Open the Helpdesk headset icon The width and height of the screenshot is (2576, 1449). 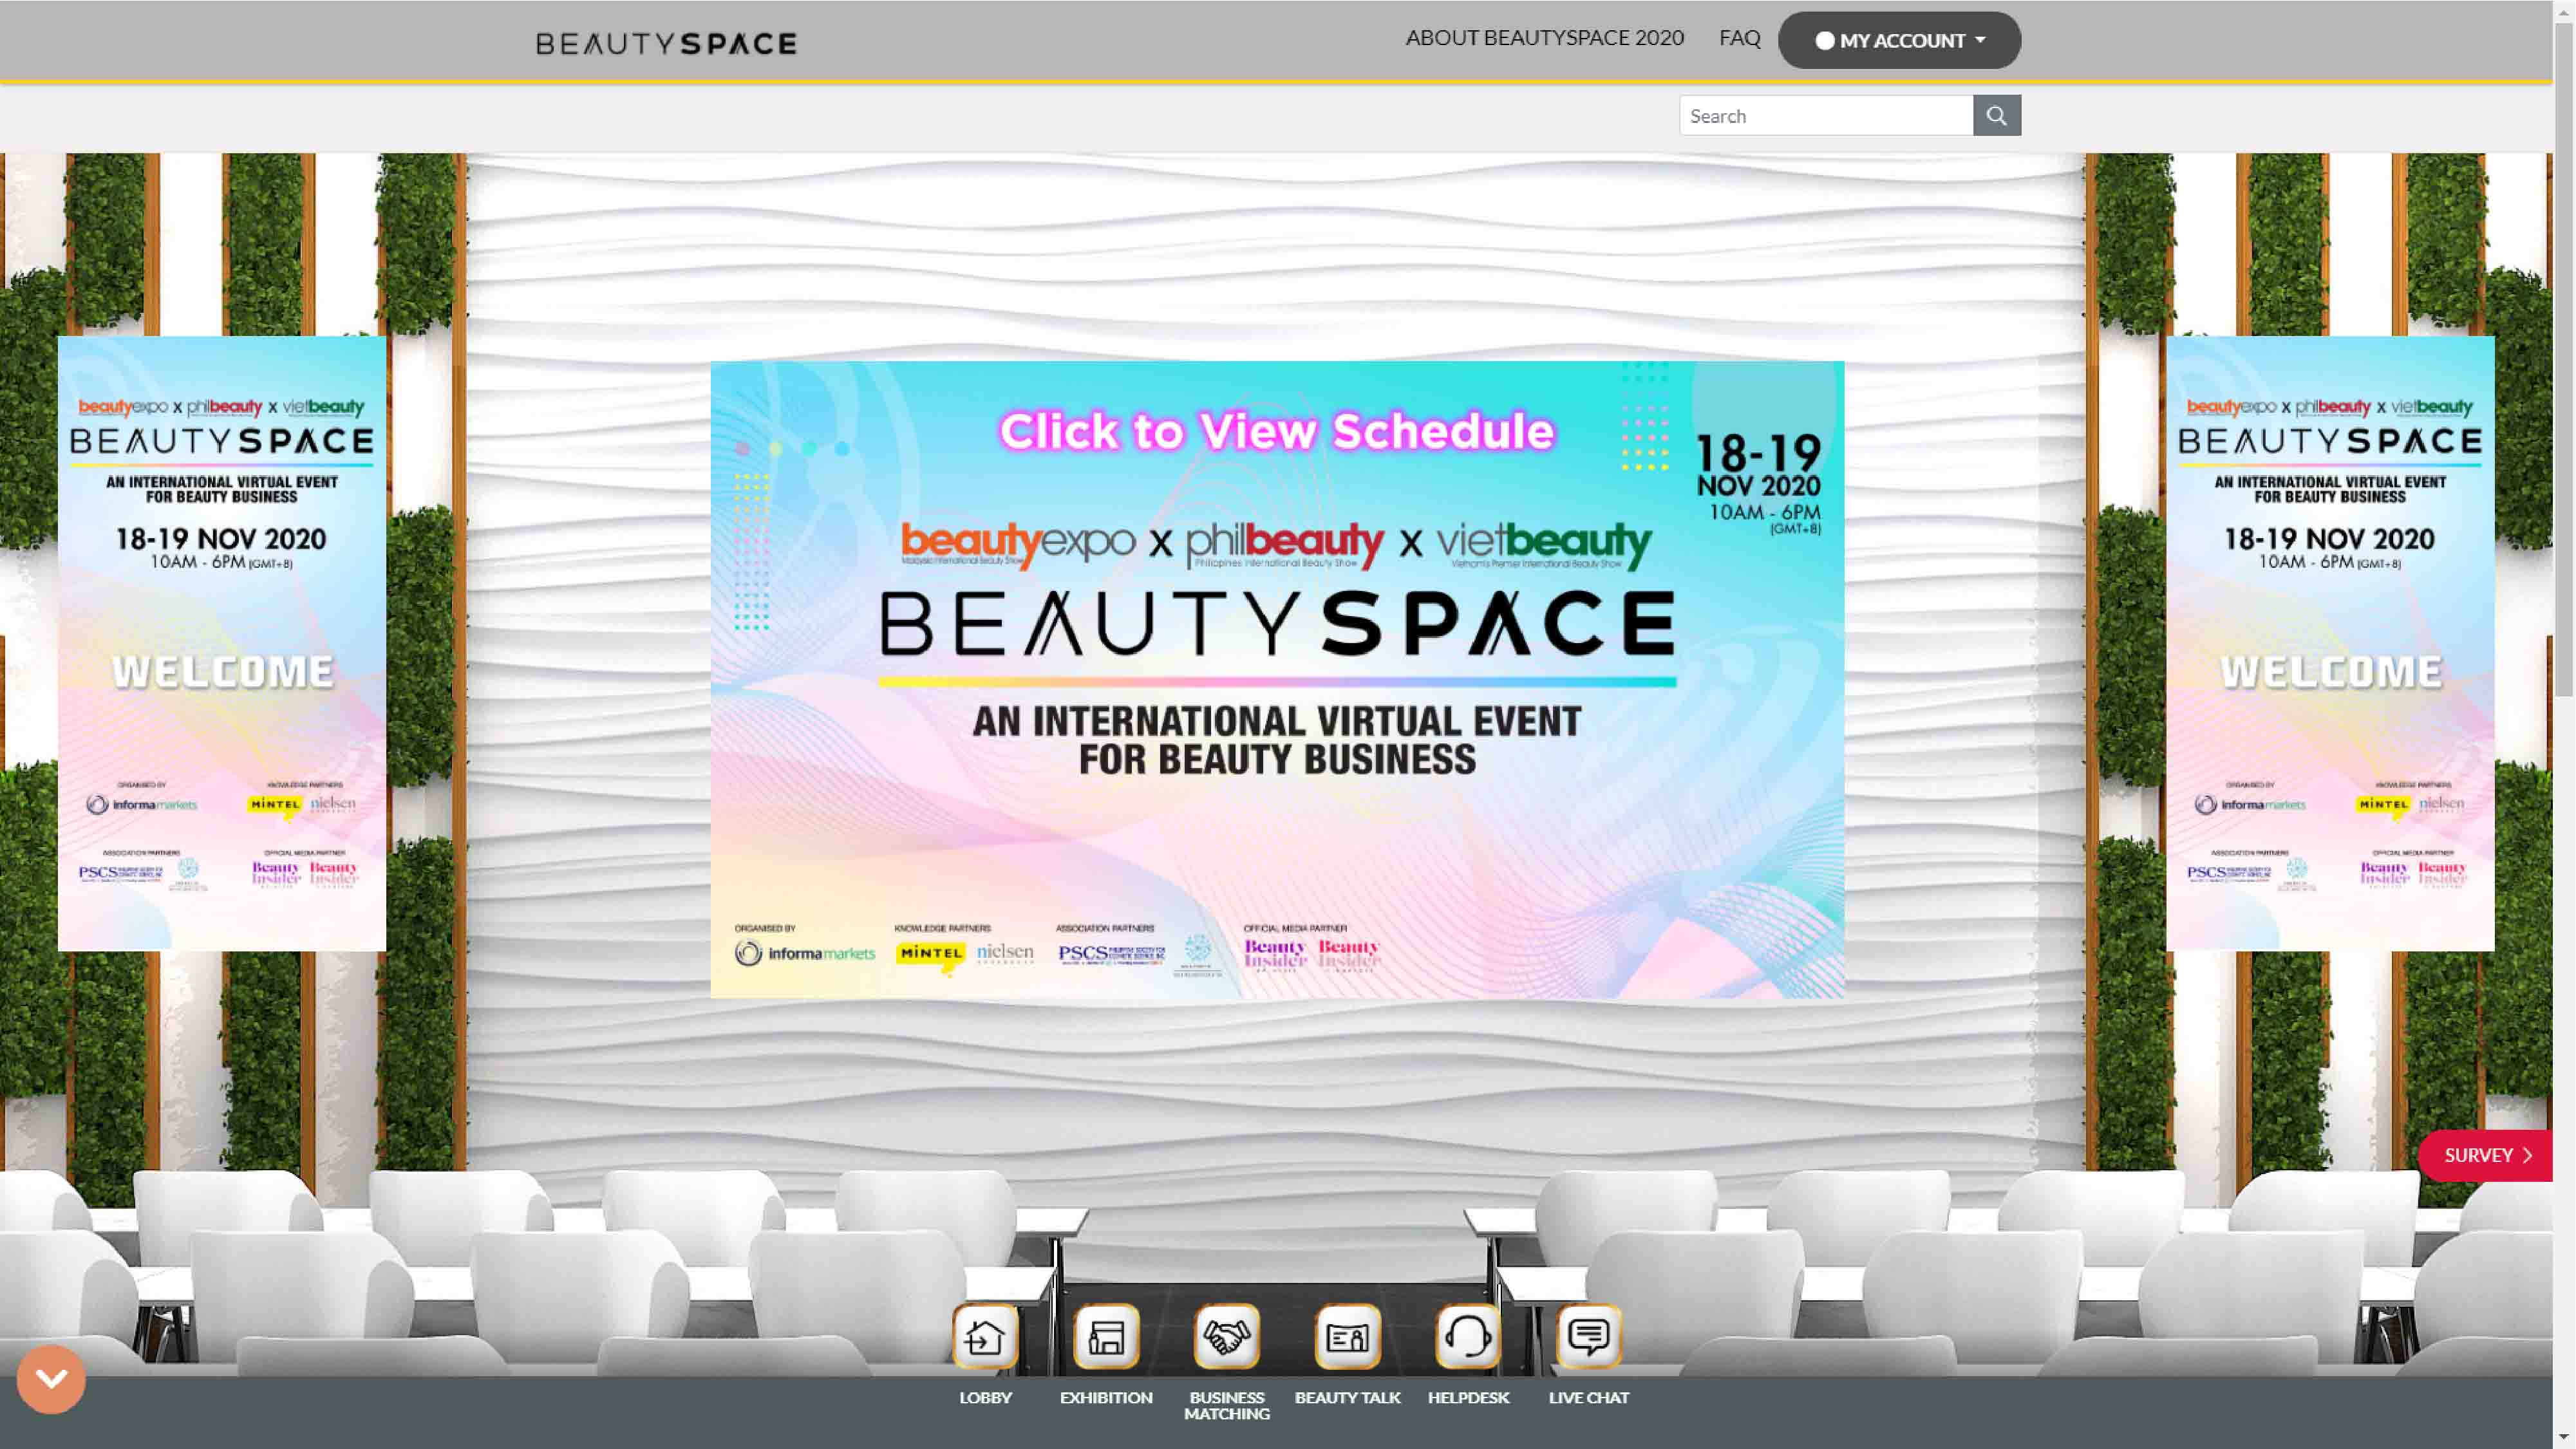click(1468, 1336)
